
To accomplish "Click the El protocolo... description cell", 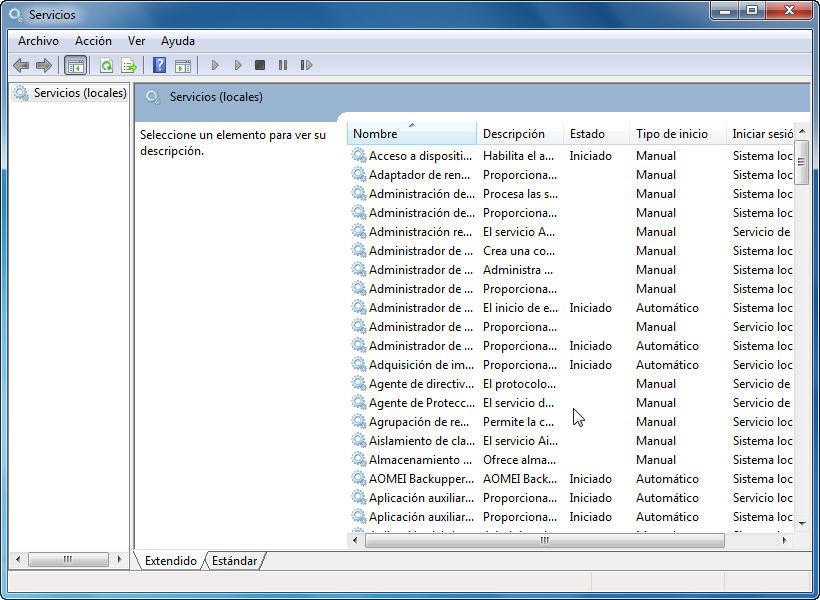I will coord(519,383).
